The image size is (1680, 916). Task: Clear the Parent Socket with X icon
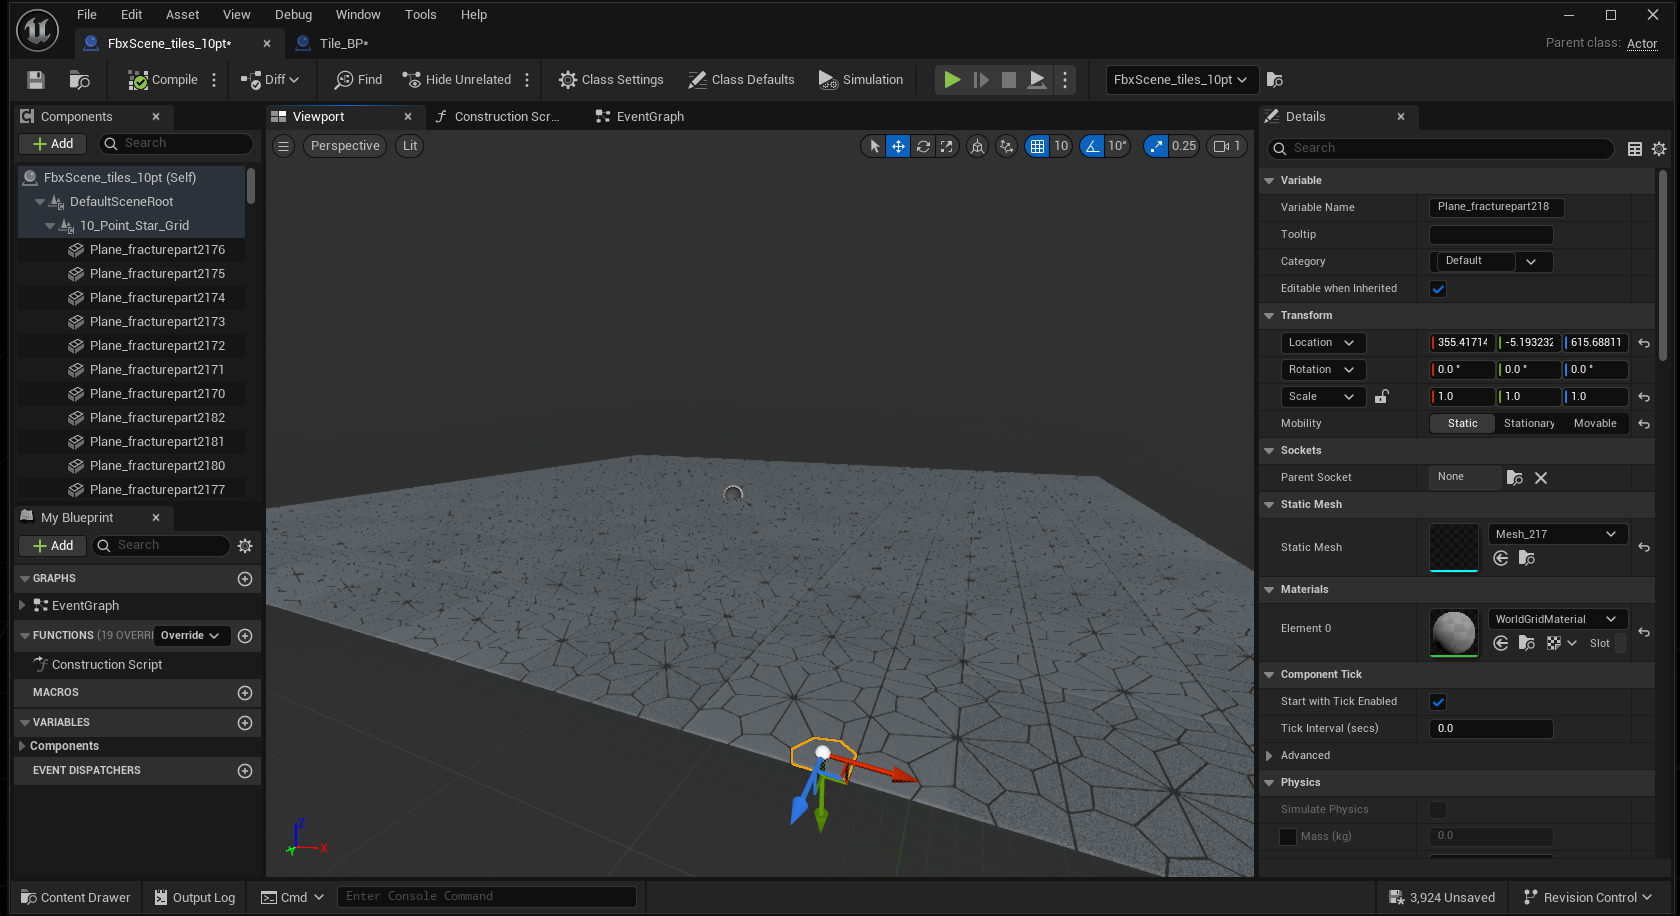pos(1541,478)
